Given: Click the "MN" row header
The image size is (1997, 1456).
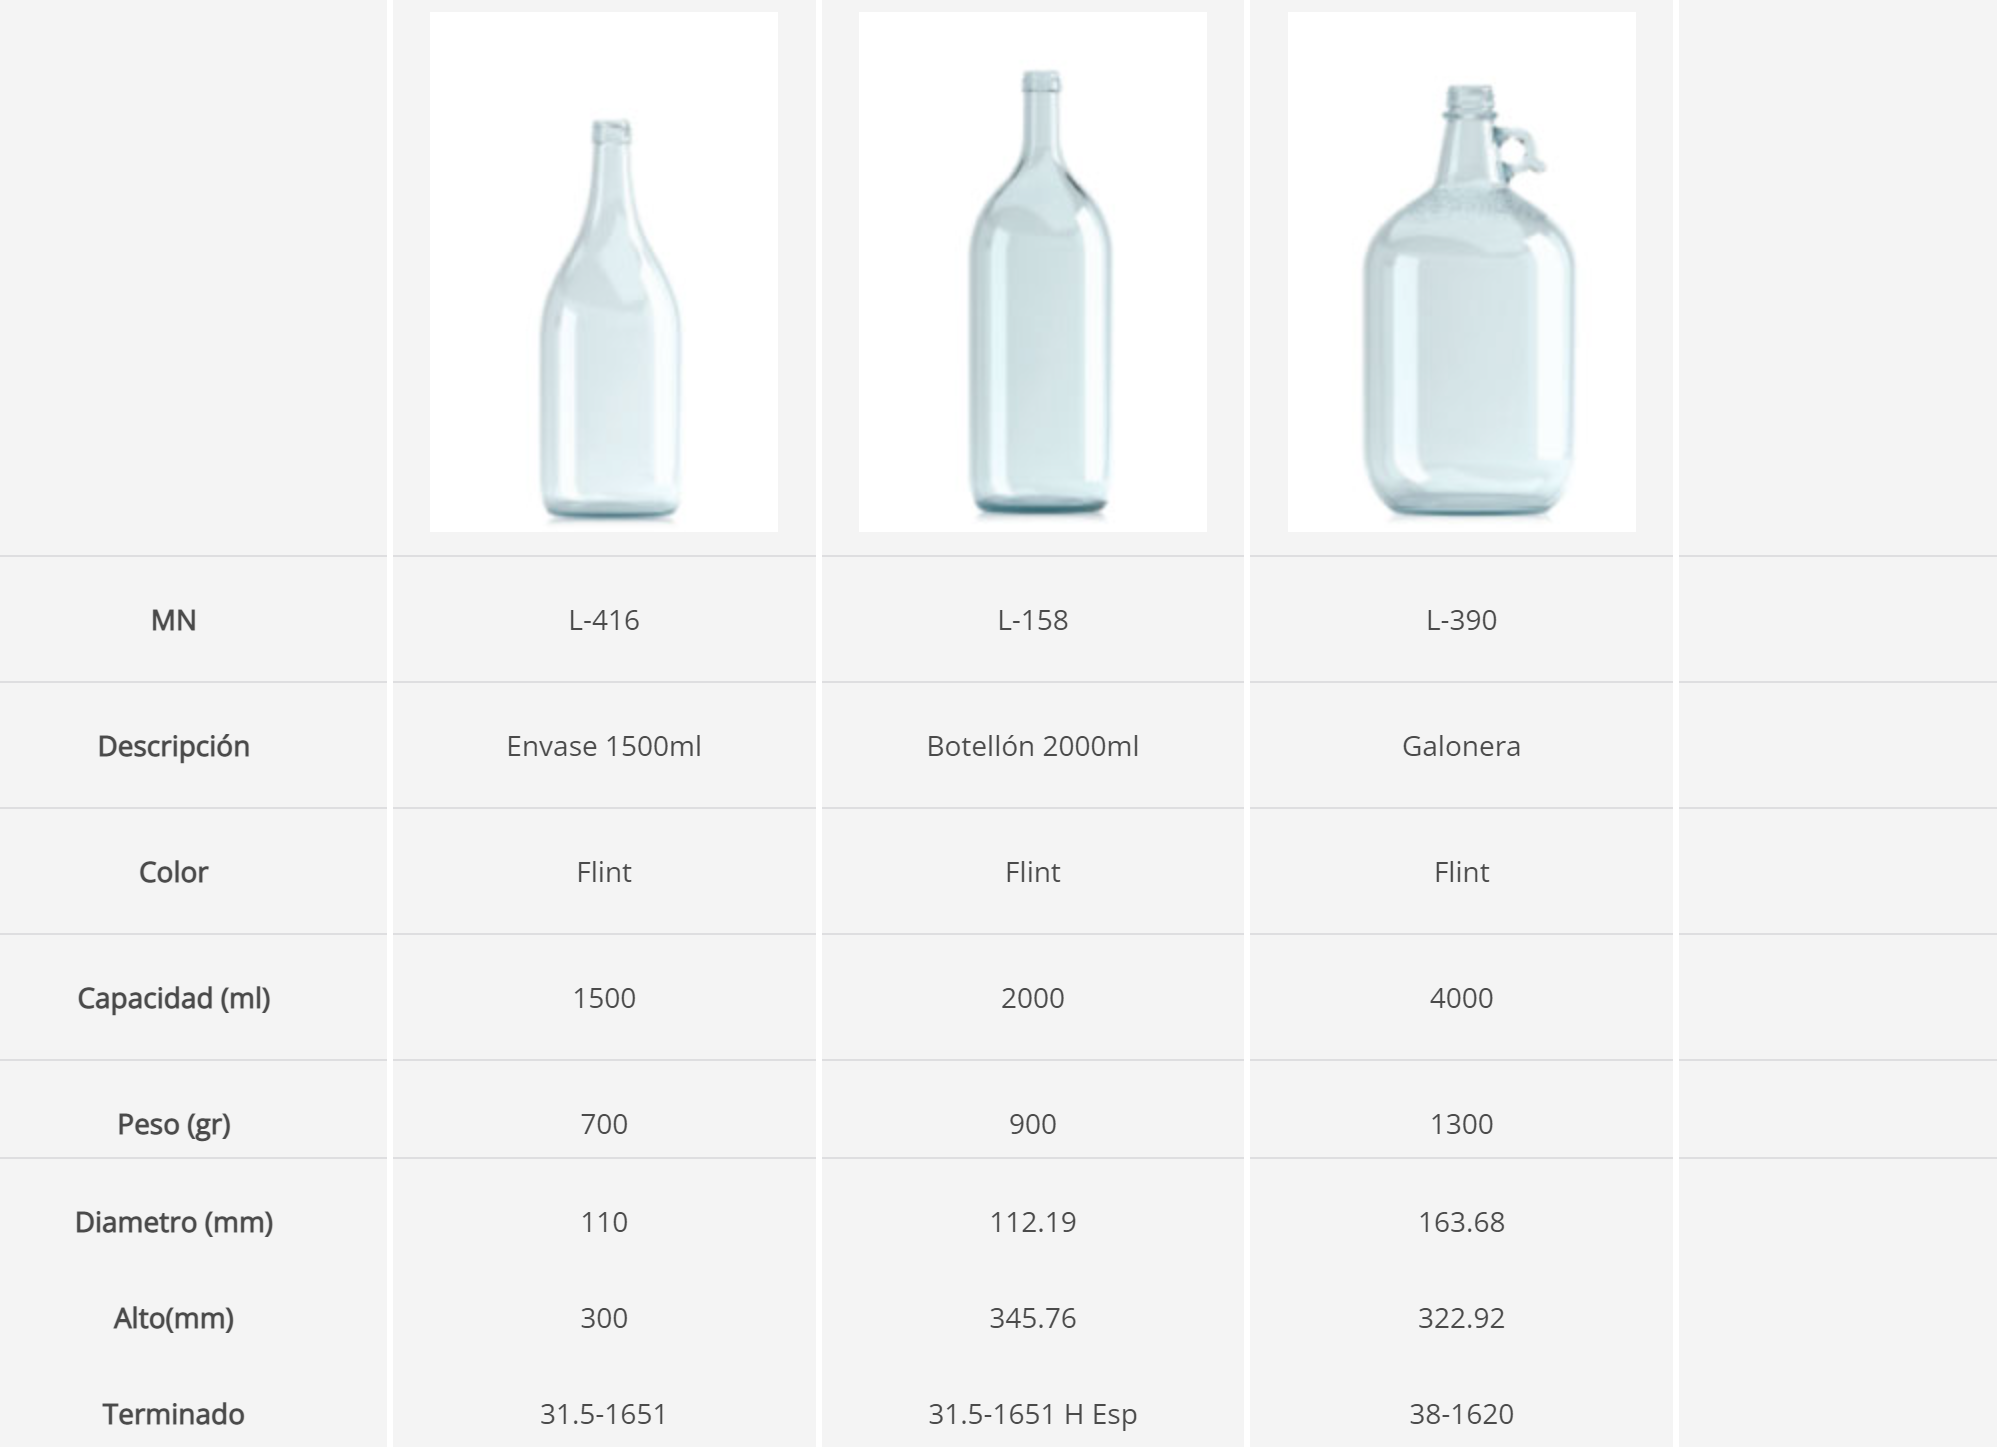Looking at the screenshot, I should pyautogui.click(x=173, y=620).
